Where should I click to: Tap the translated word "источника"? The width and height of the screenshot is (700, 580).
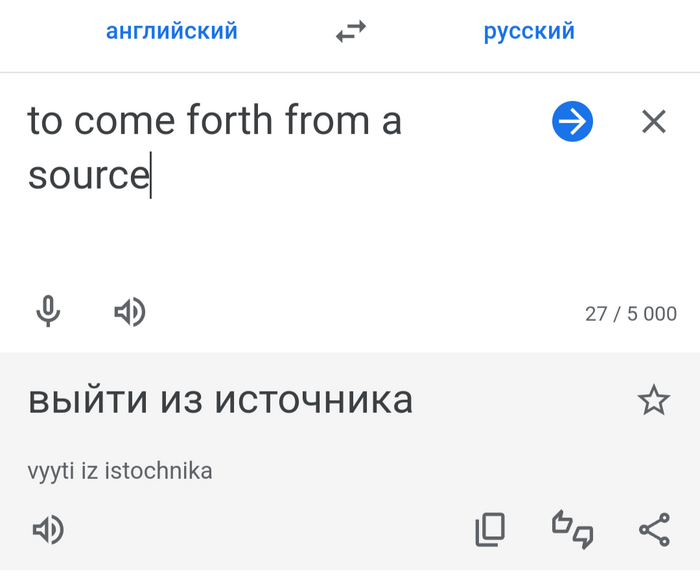[314, 401]
